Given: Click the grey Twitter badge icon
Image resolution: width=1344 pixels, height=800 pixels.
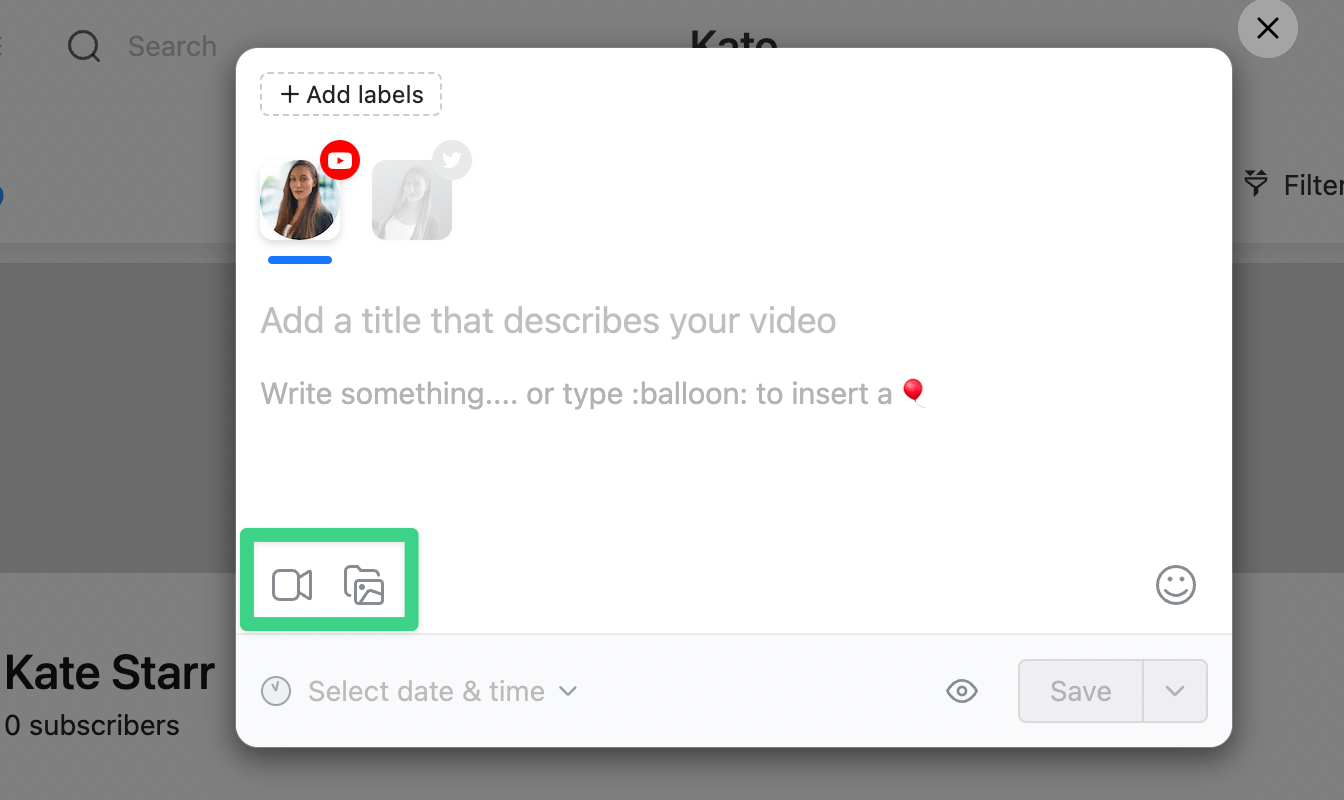Looking at the screenshot, I should (452, 160).
